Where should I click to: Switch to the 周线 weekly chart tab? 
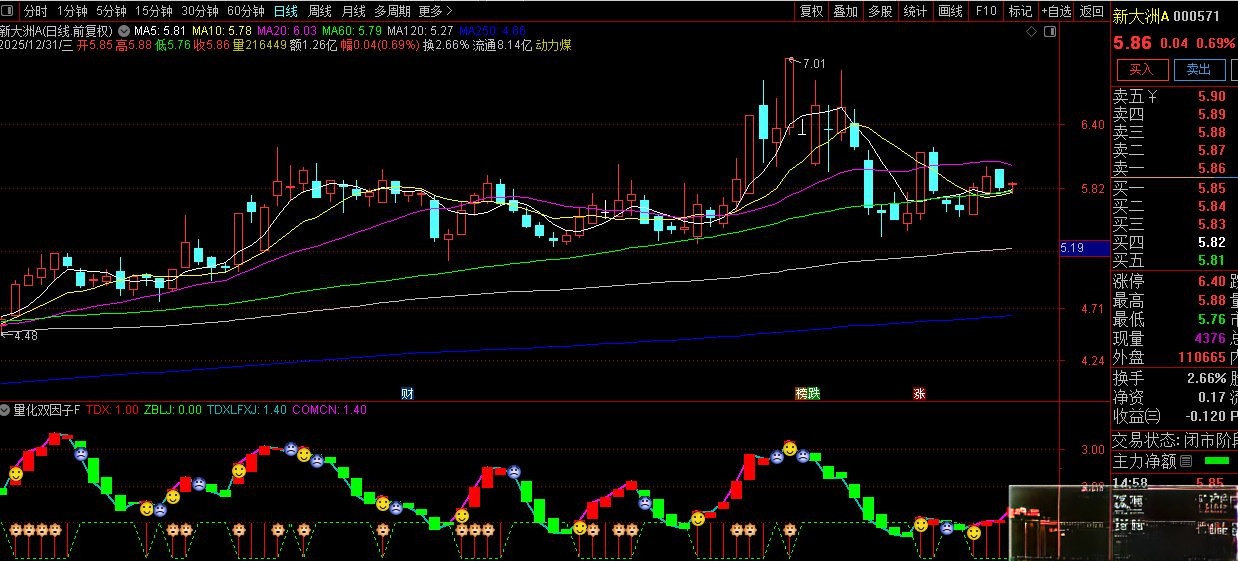(319, 11)
